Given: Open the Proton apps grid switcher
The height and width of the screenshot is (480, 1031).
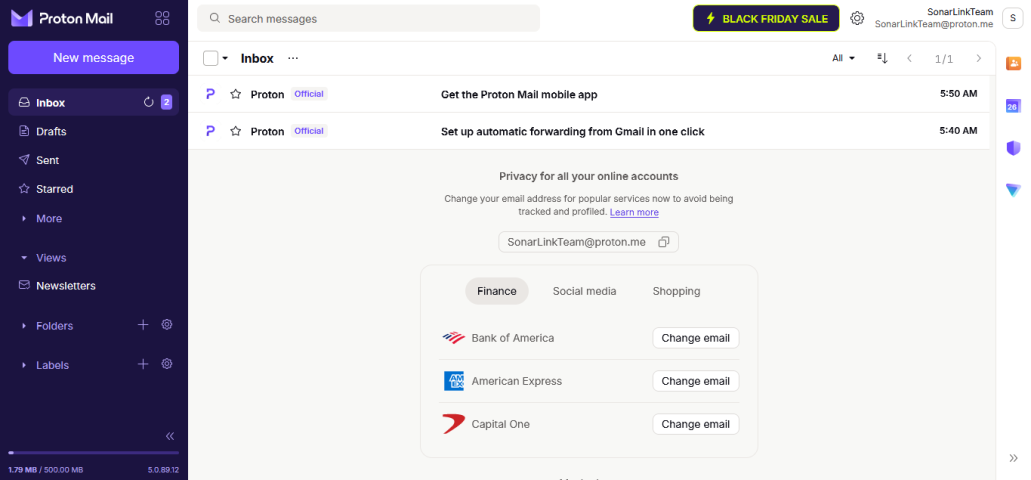Looking at the screenshot, I should [x=162, y=18].
